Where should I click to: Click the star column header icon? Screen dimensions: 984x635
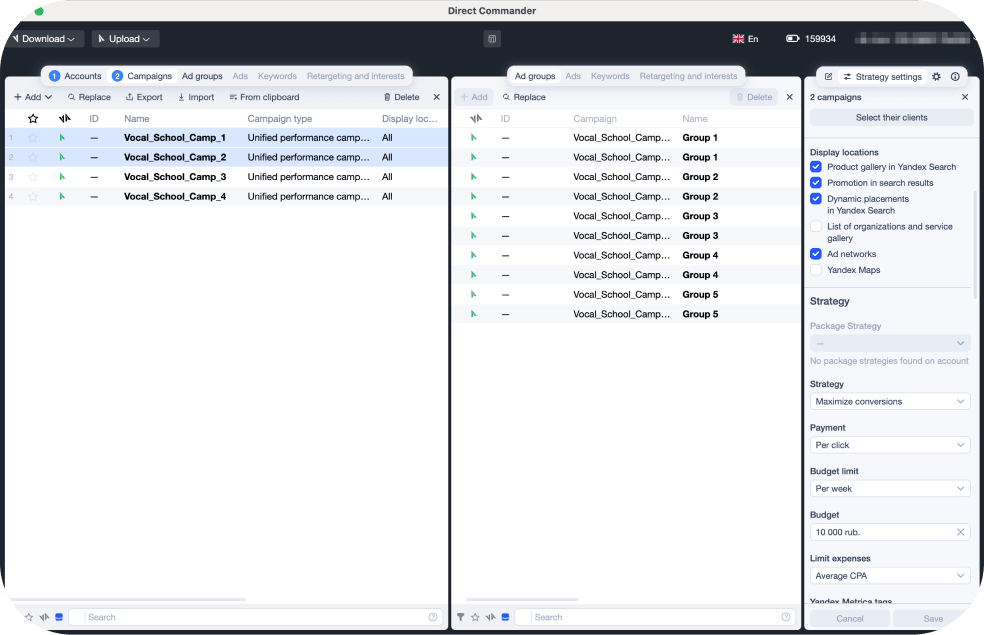[x=33, y=119]
